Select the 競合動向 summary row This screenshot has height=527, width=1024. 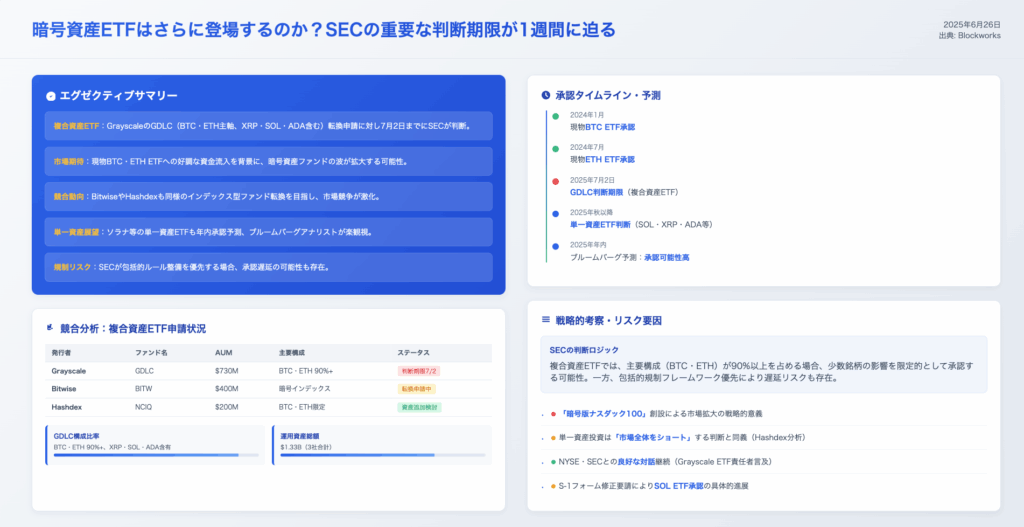pyautogui.click(x=268, y=197)
